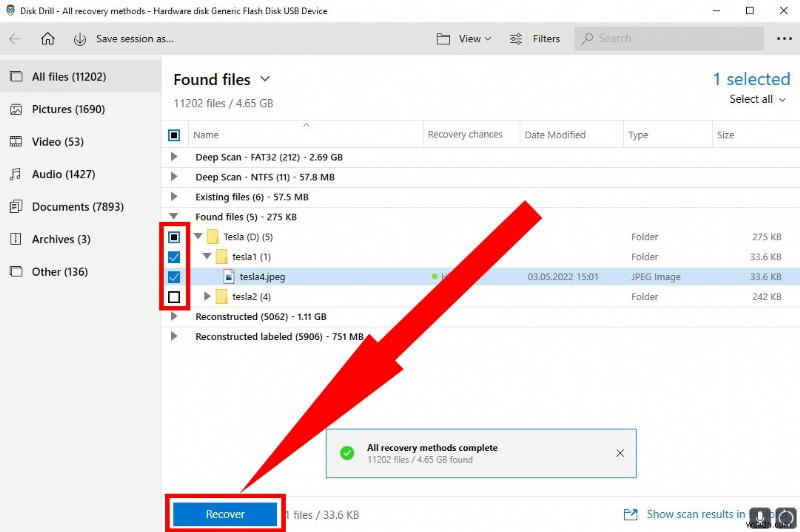
Task: Expand Reconstructed (5062) group
Action: [x=174, y=316]
